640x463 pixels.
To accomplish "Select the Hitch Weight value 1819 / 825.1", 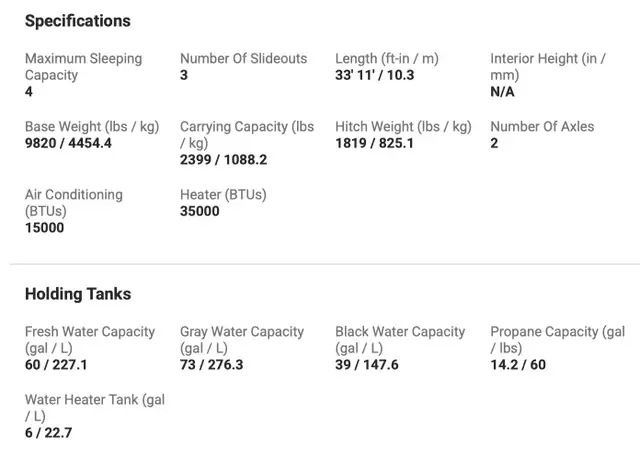I will click(x=374, y=143).
